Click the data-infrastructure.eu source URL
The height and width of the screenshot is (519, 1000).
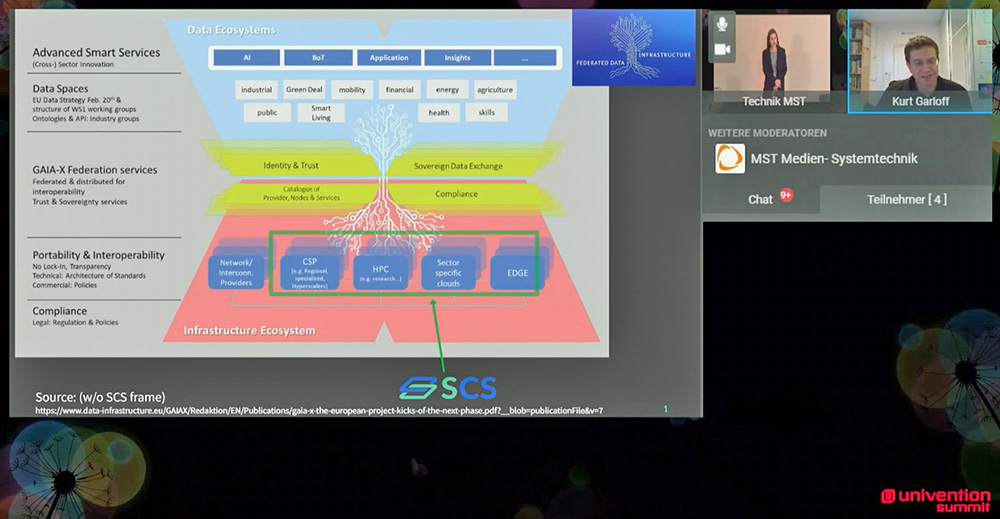point(319,410)
